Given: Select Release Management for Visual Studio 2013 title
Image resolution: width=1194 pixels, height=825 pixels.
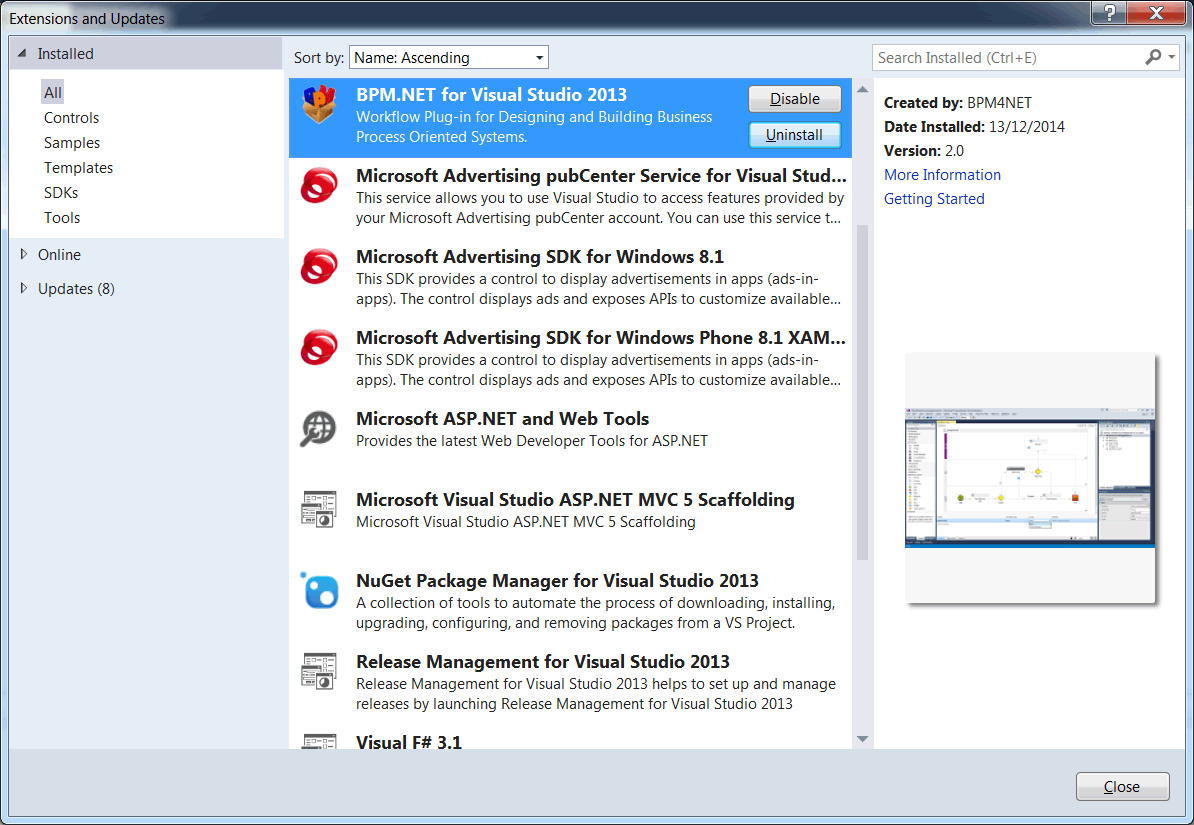Looking at the screenshot, I should point(543,661).
